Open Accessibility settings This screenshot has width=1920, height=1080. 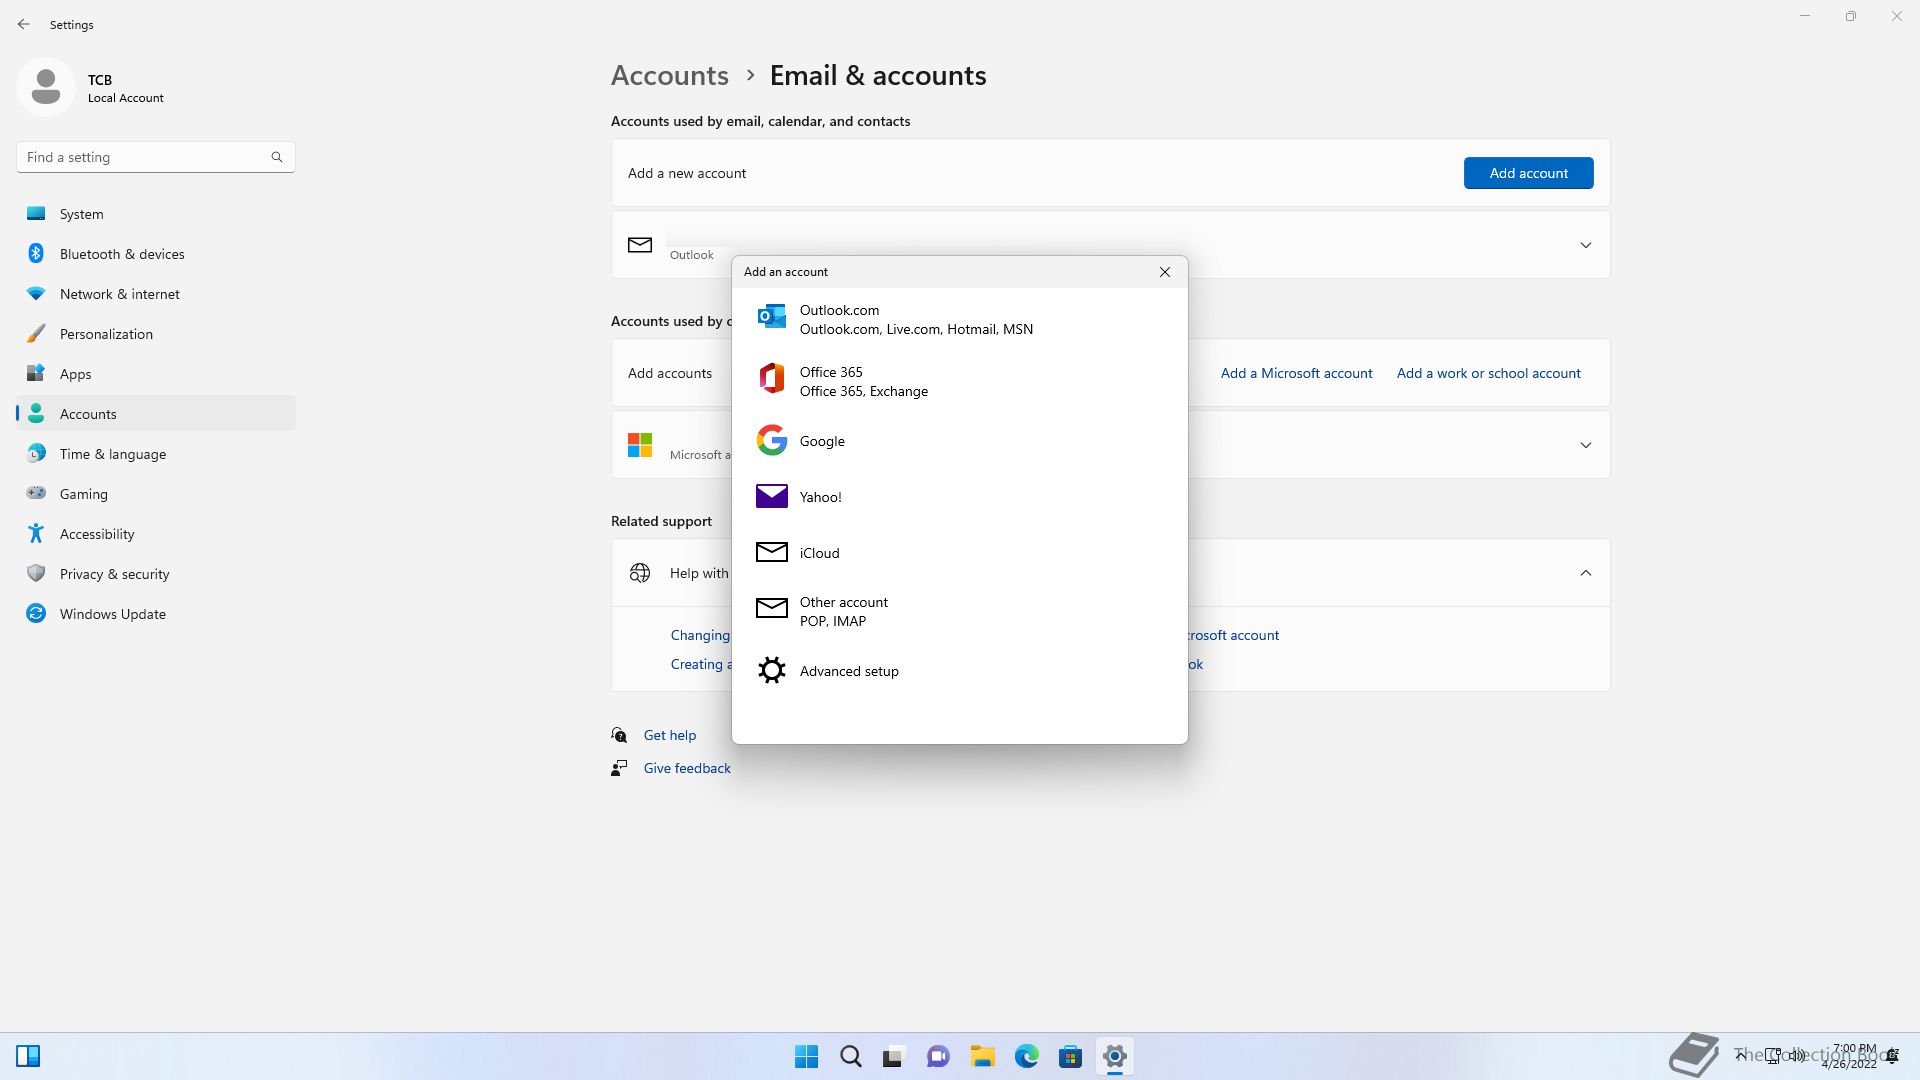[x=156, y=534]
